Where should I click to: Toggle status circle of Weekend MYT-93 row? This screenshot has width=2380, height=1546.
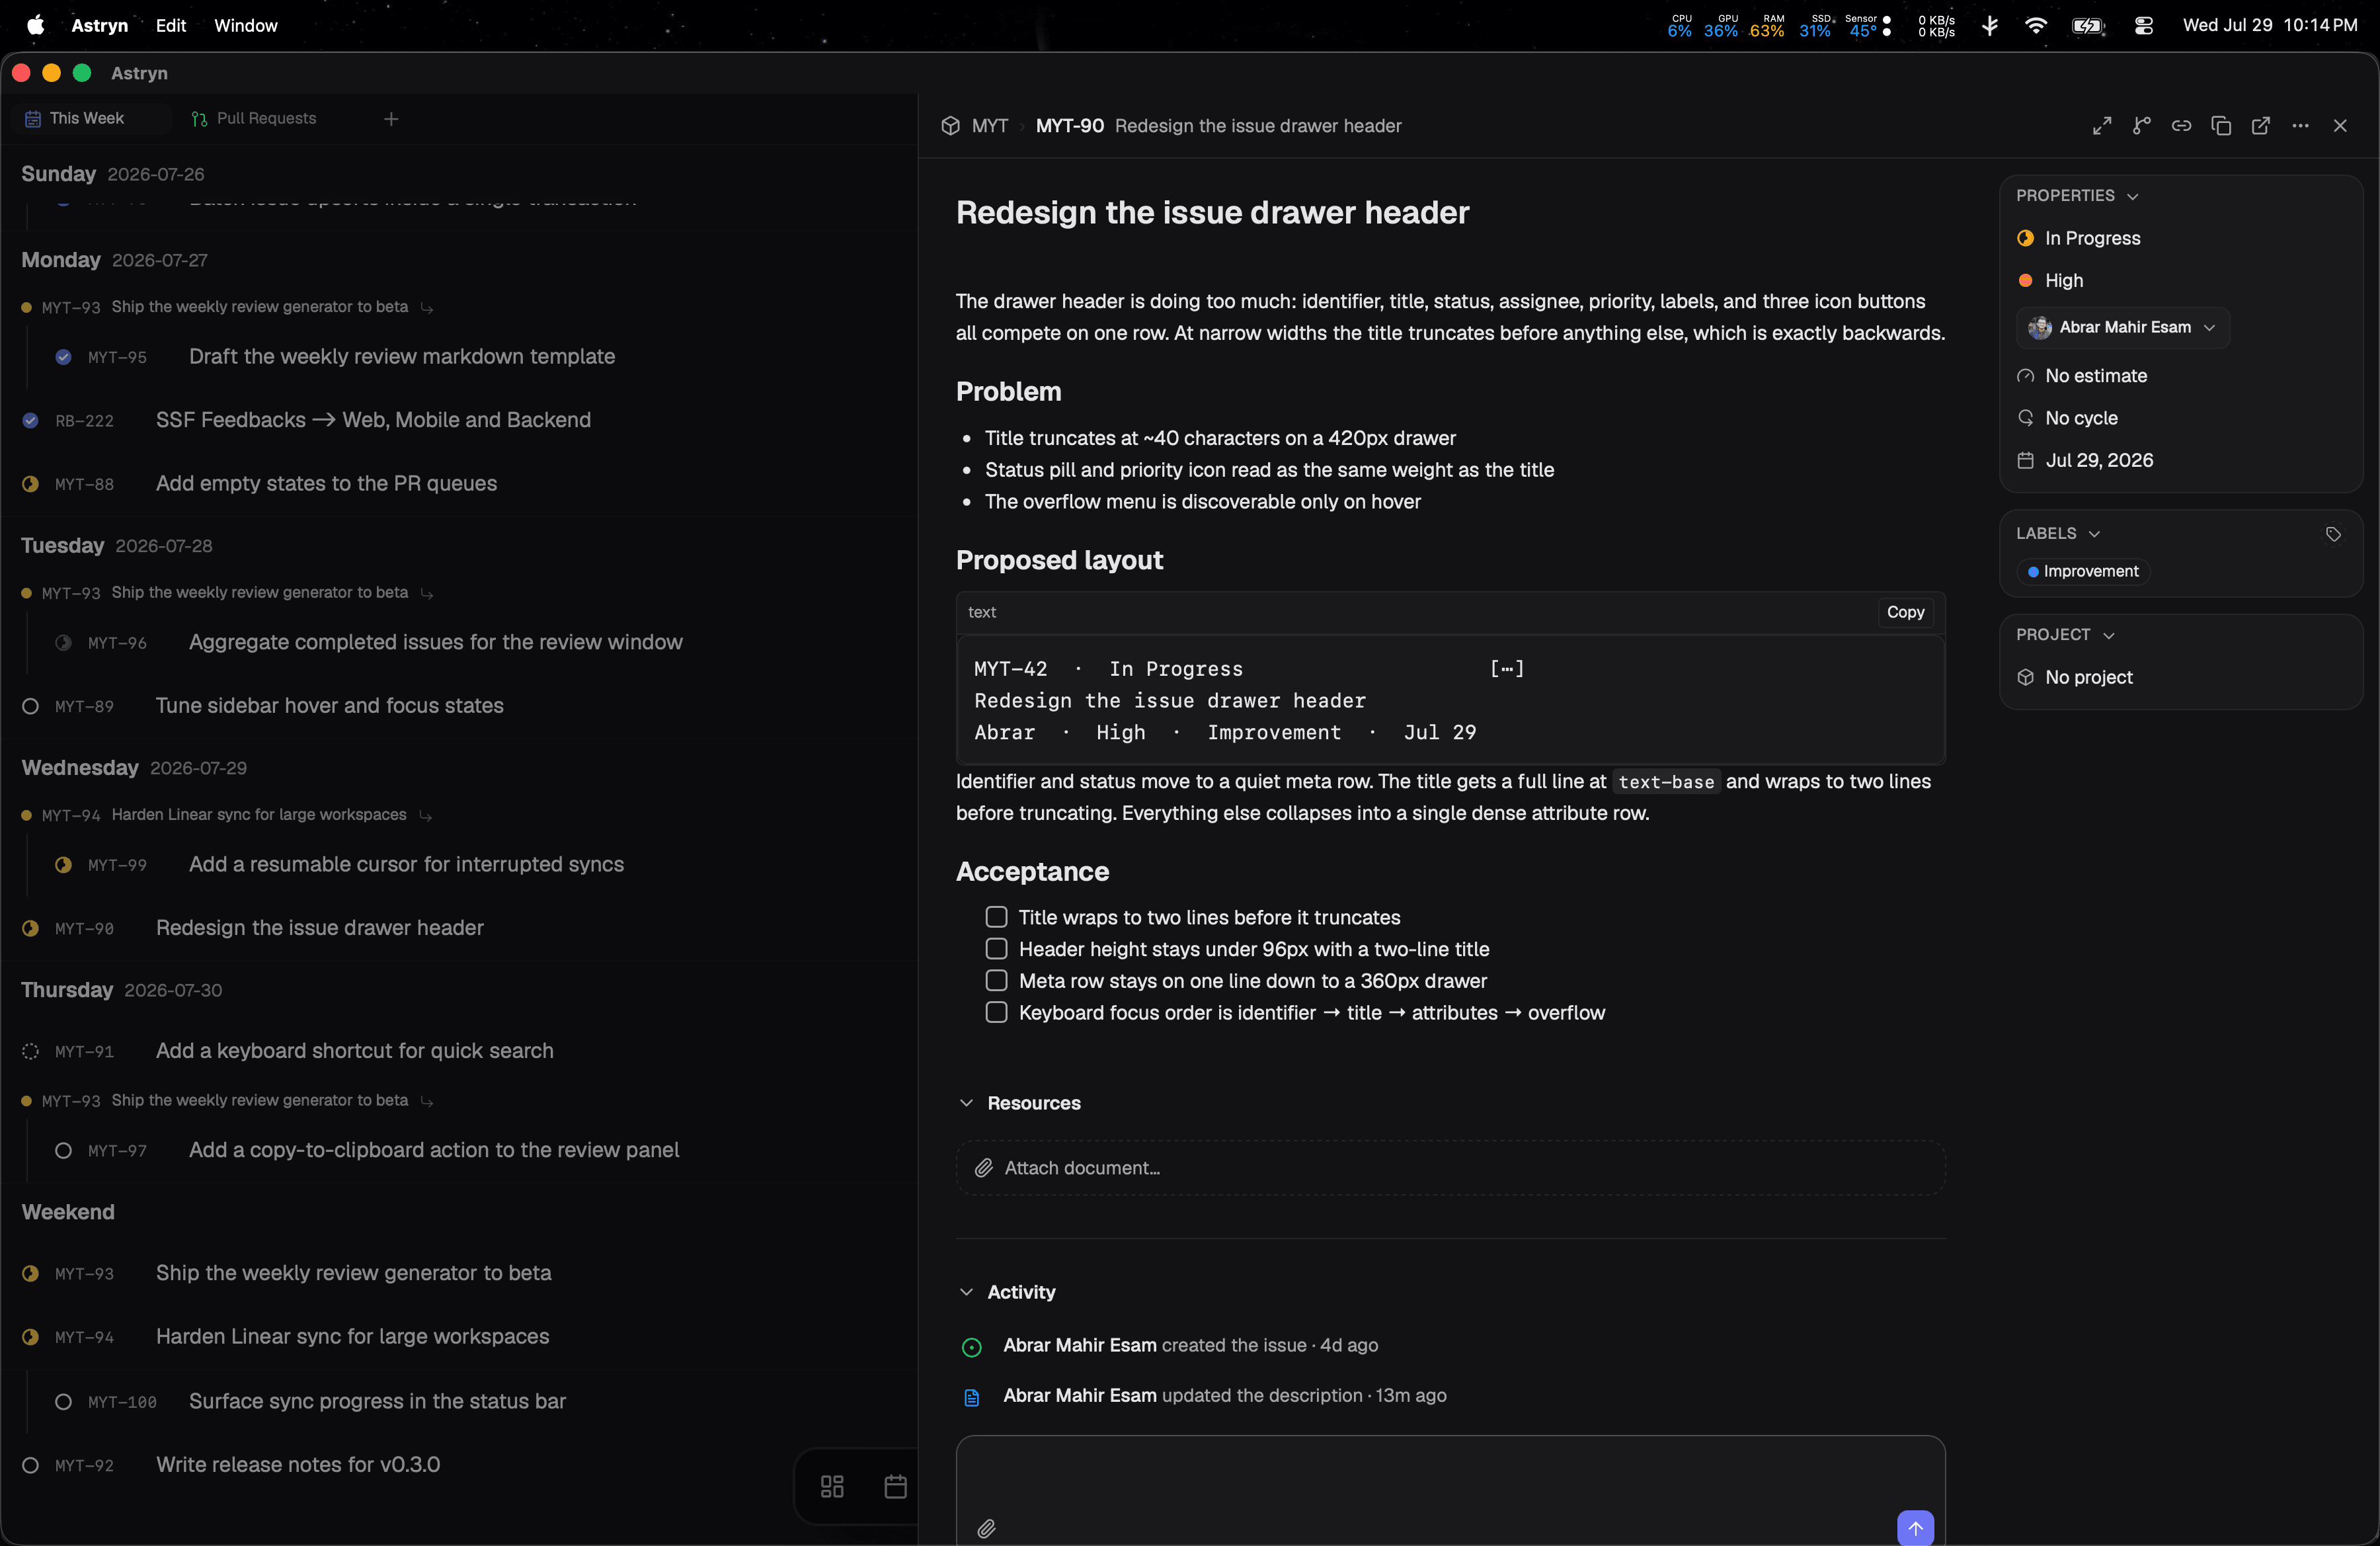coord(31,1273)
